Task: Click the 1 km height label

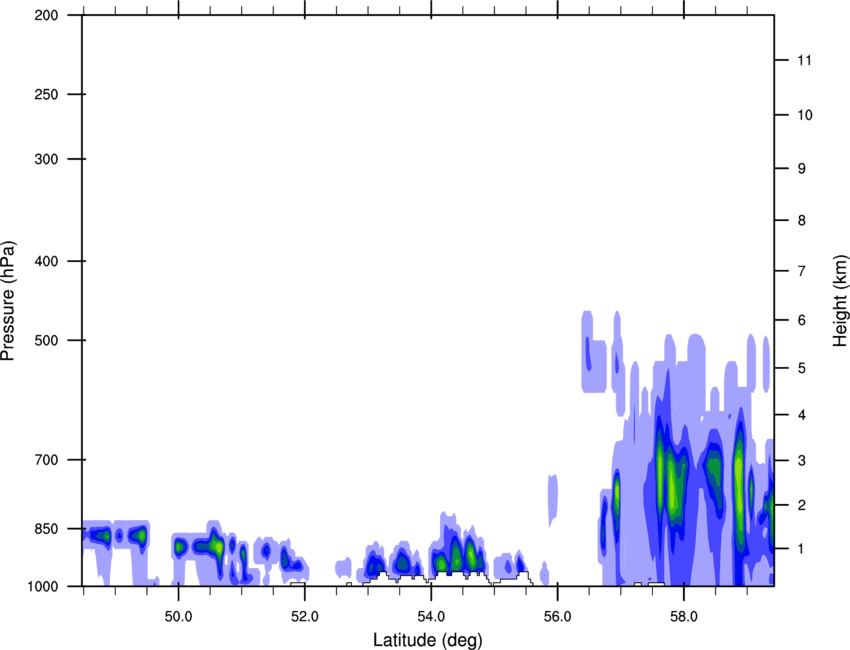Action: coord(801,549)
